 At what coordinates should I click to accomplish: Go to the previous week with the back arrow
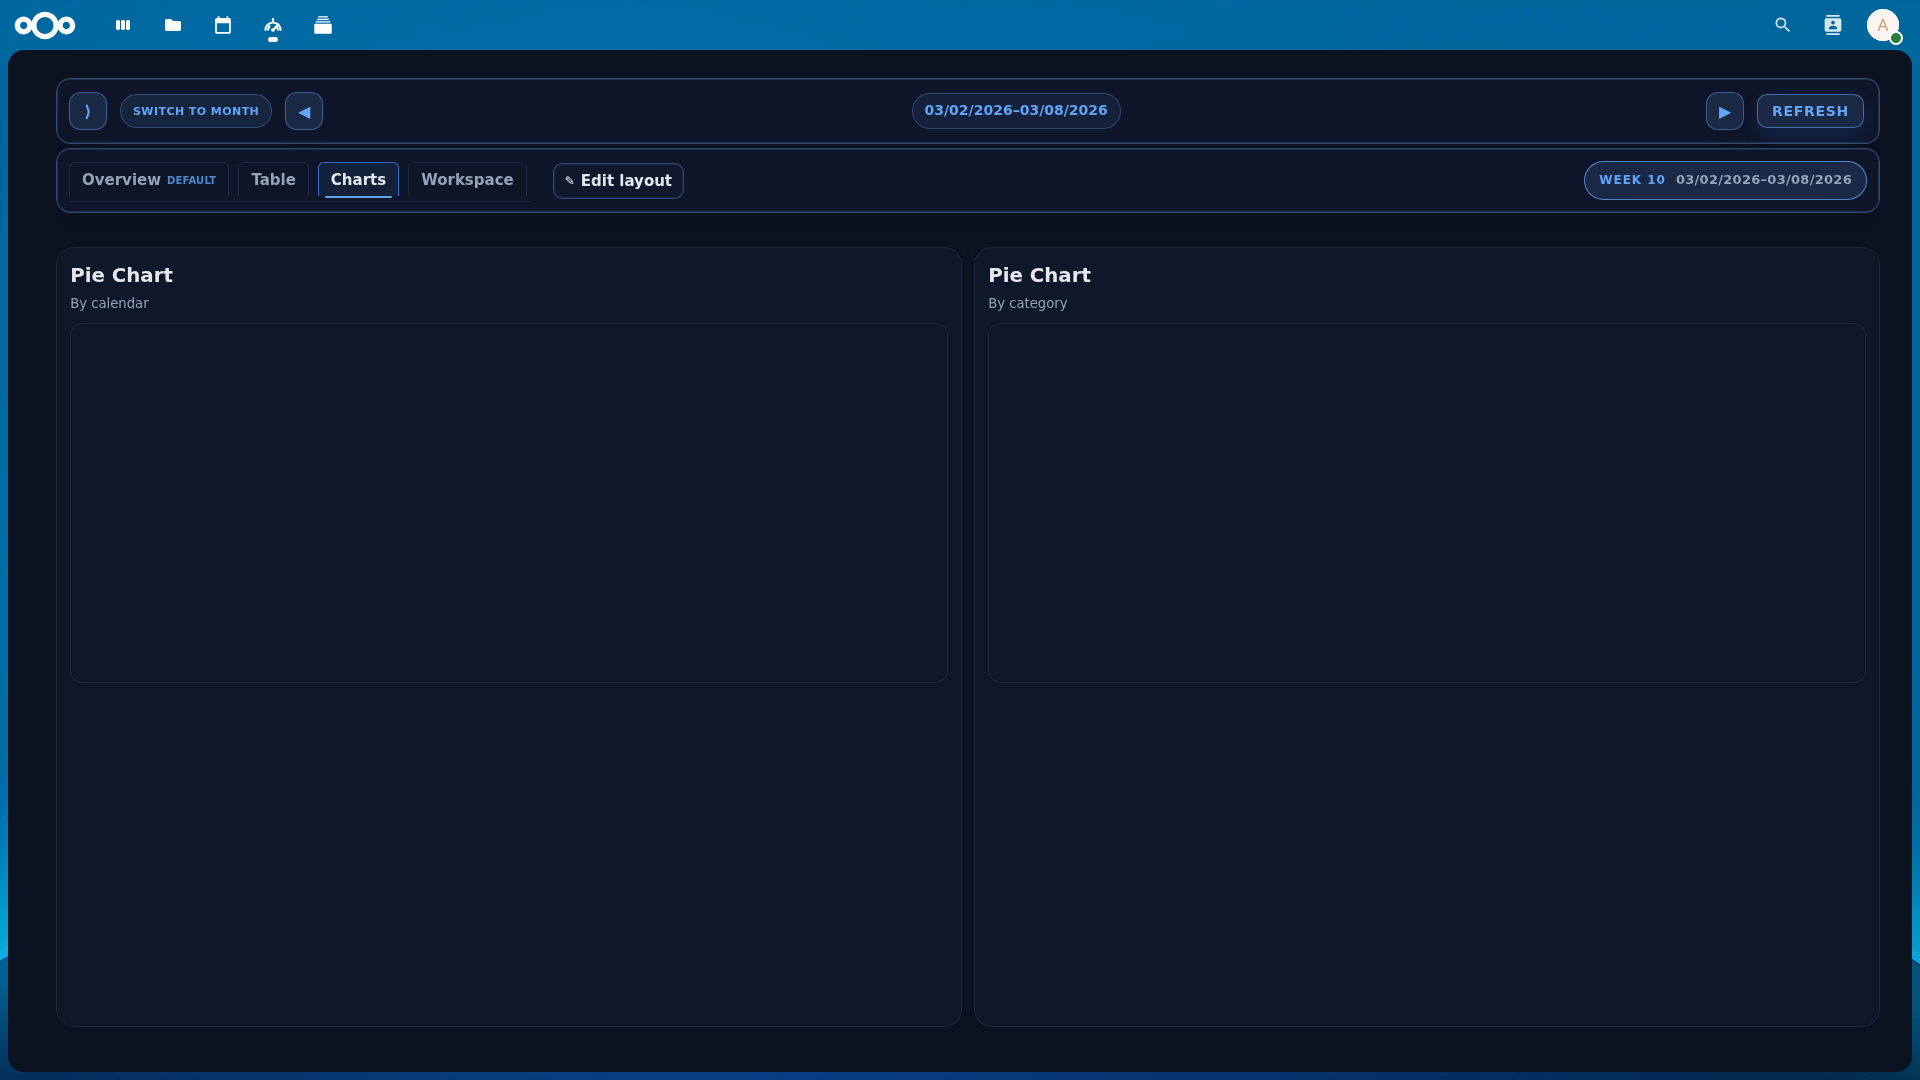point(303,110)
